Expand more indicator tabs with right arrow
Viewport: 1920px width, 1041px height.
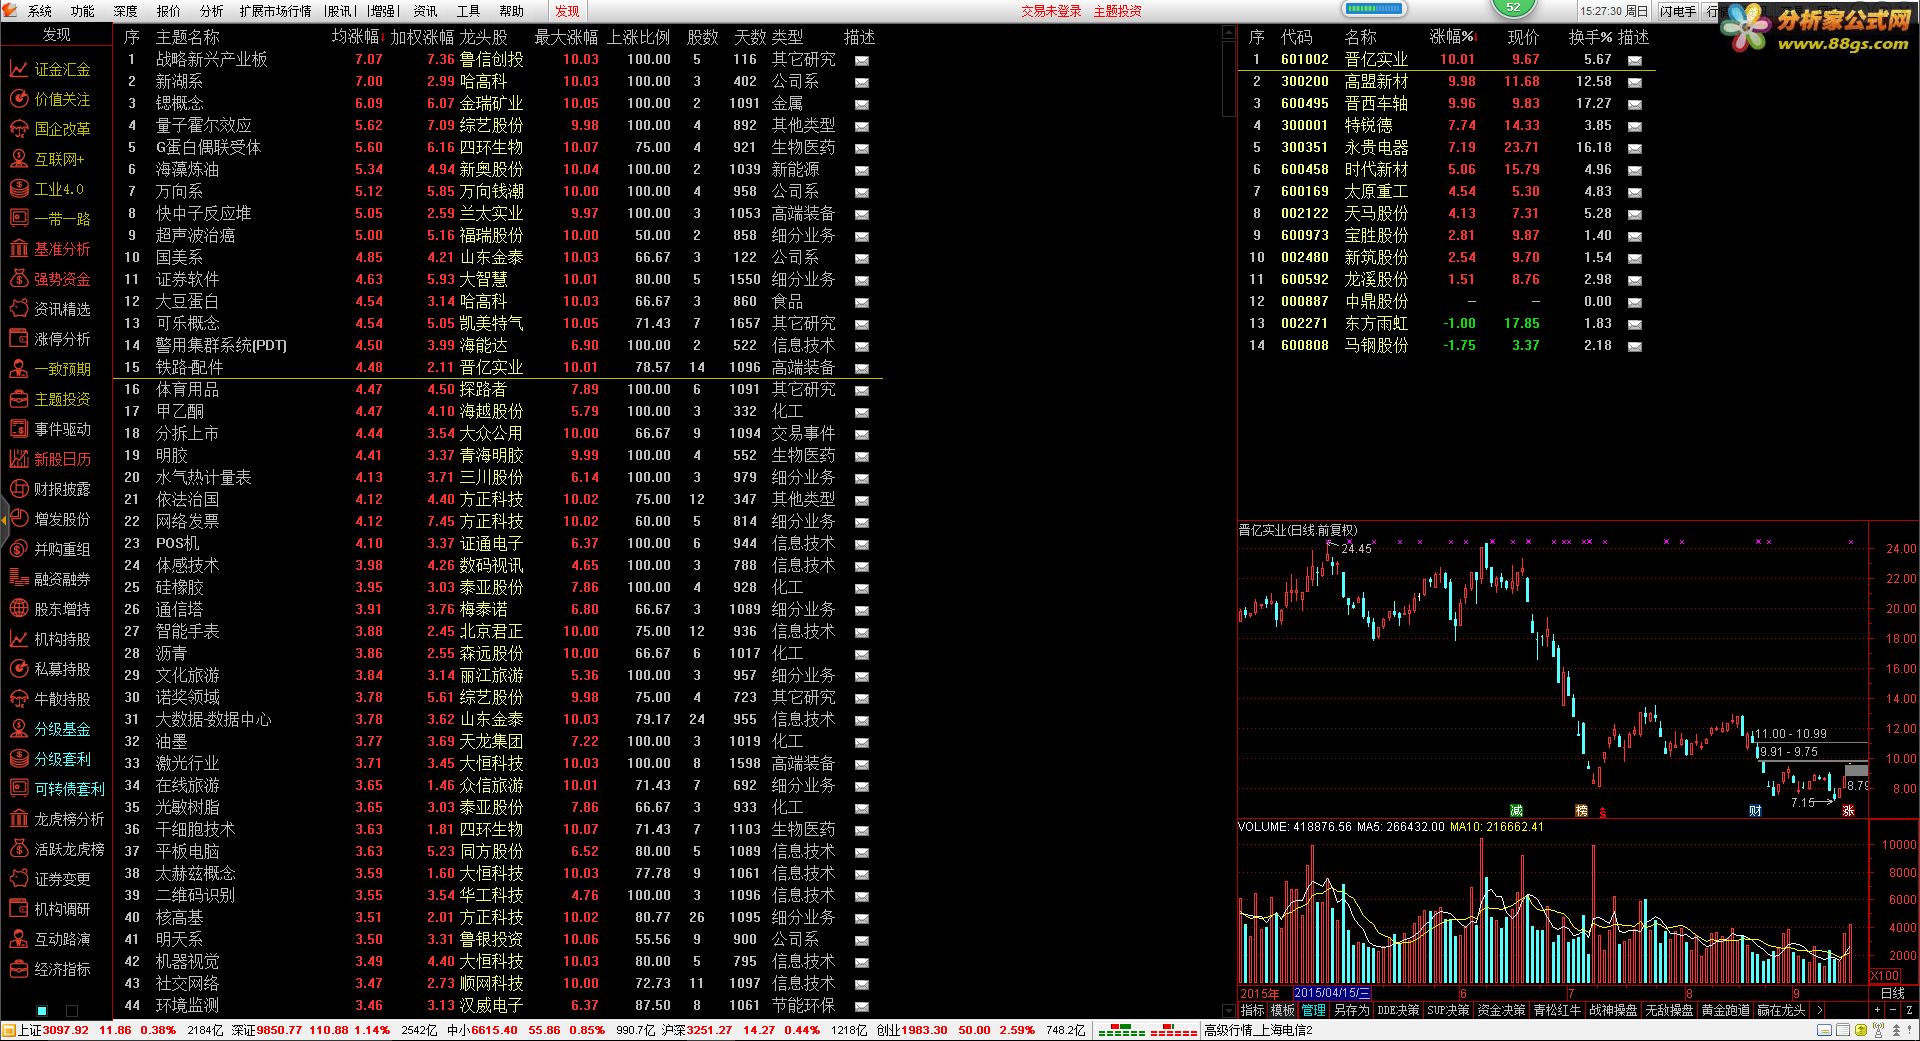pyautogui.click(x=1820, y=1010)
